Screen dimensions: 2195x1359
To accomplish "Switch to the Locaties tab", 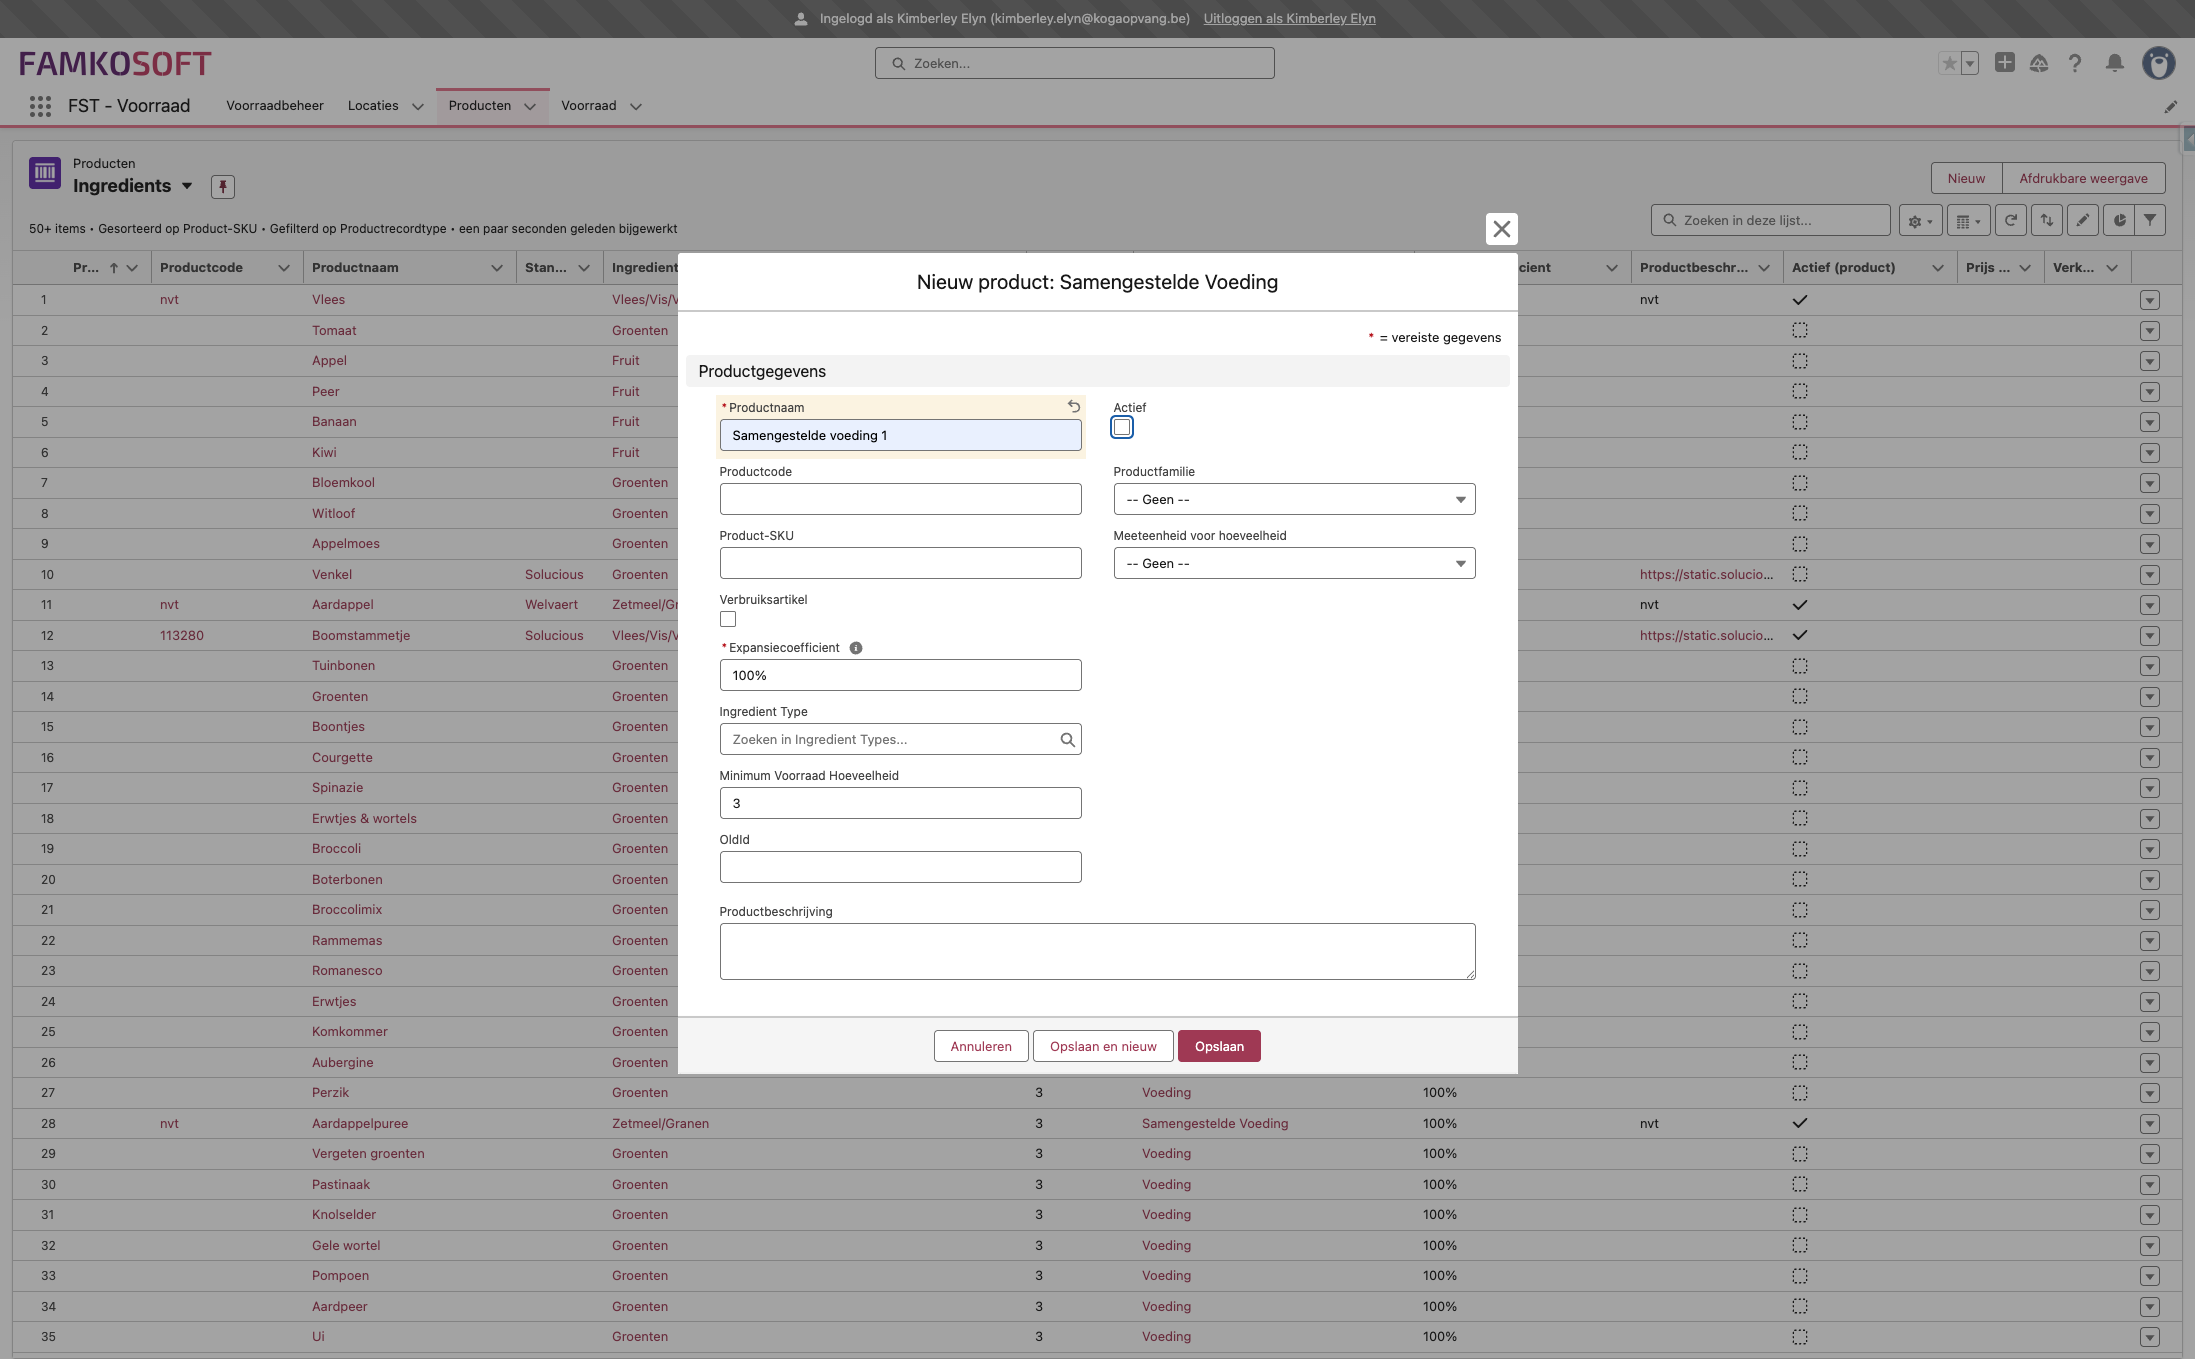I will [373, 106].
